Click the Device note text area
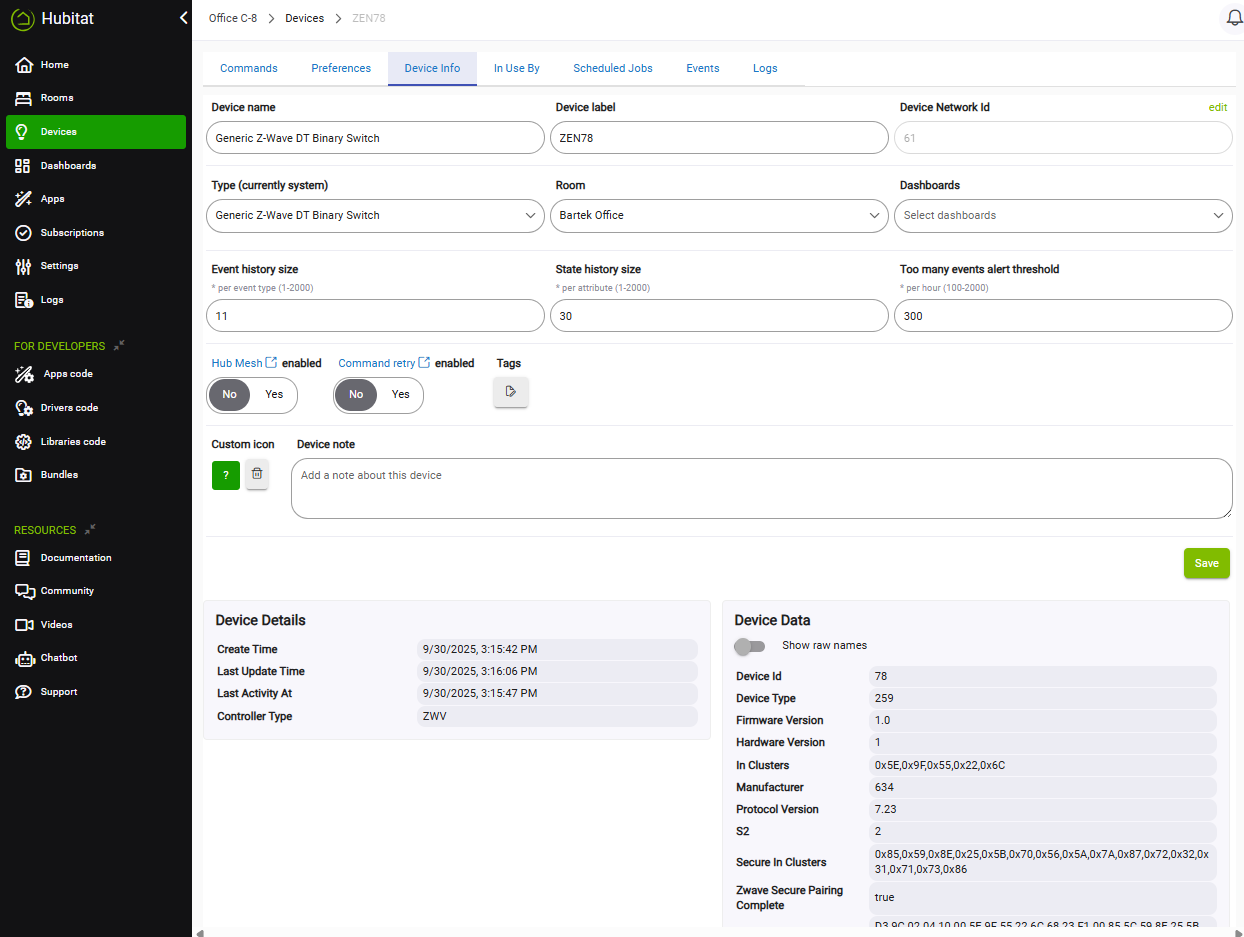Screen dimensions: 1244x937 click(761, 489)
